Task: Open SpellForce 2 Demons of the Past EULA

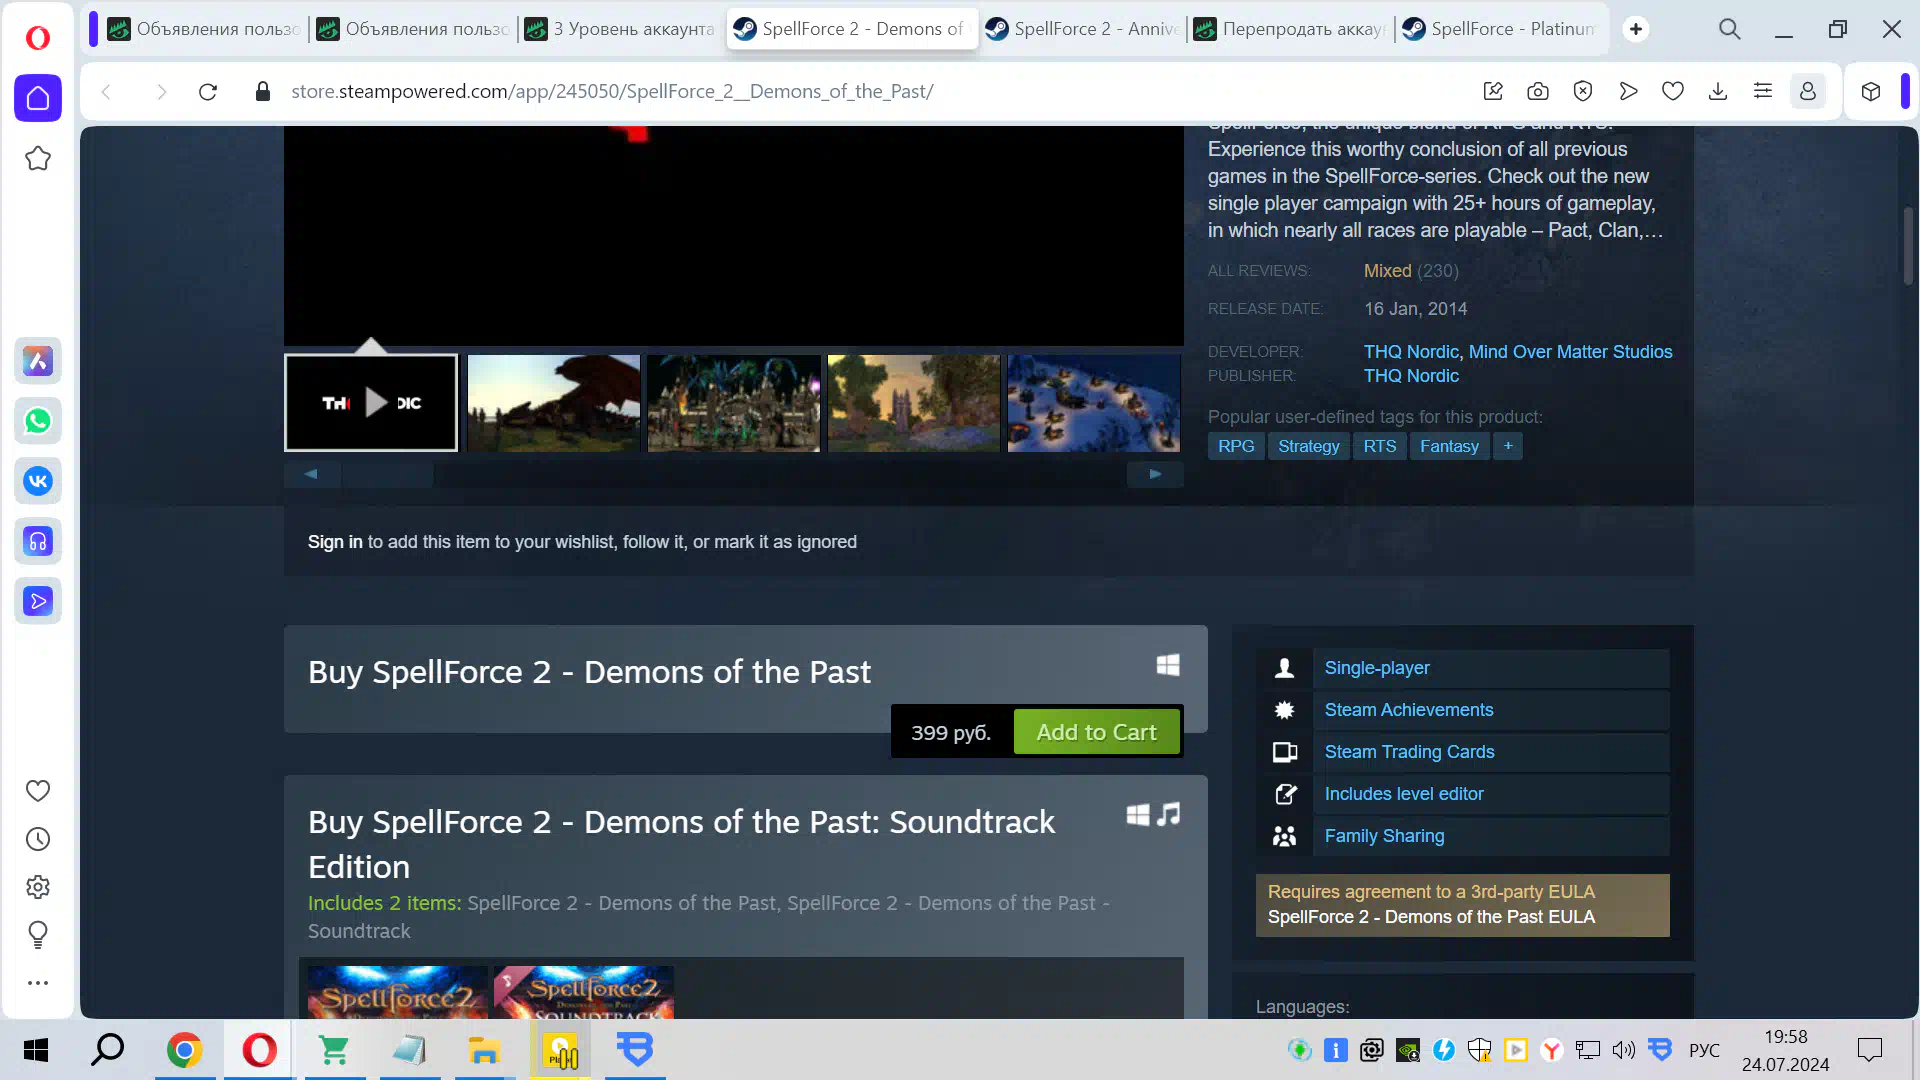Action: tap(1431, 917)
